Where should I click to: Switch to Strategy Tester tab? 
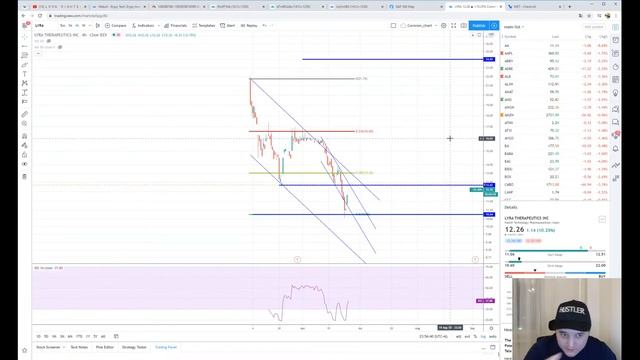[x=134, y=347]
